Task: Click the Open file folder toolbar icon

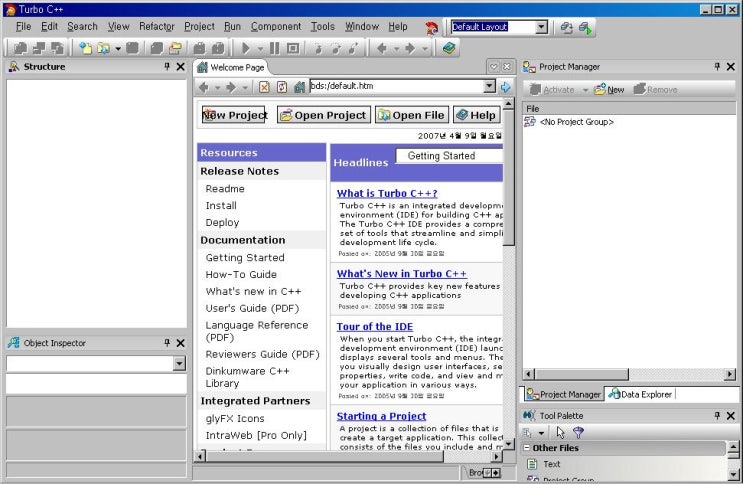Action: click(x=103, y=48)
